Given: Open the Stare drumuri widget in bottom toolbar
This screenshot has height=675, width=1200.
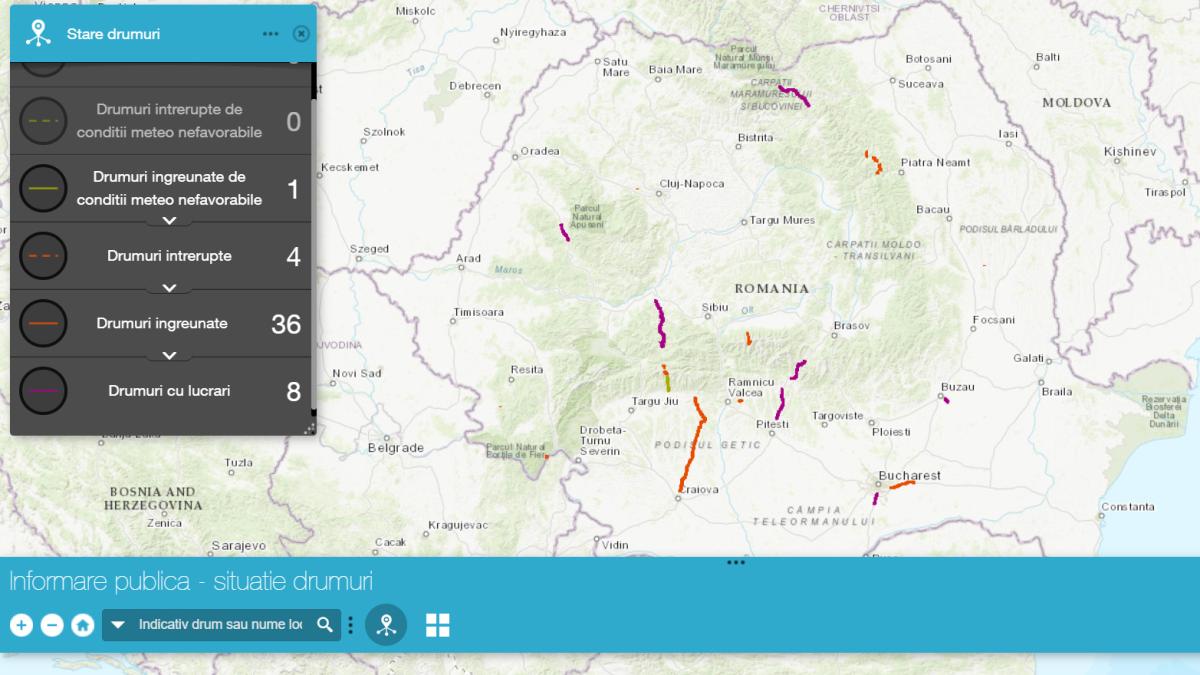Looking at the screenshot, I should point(386,625).
